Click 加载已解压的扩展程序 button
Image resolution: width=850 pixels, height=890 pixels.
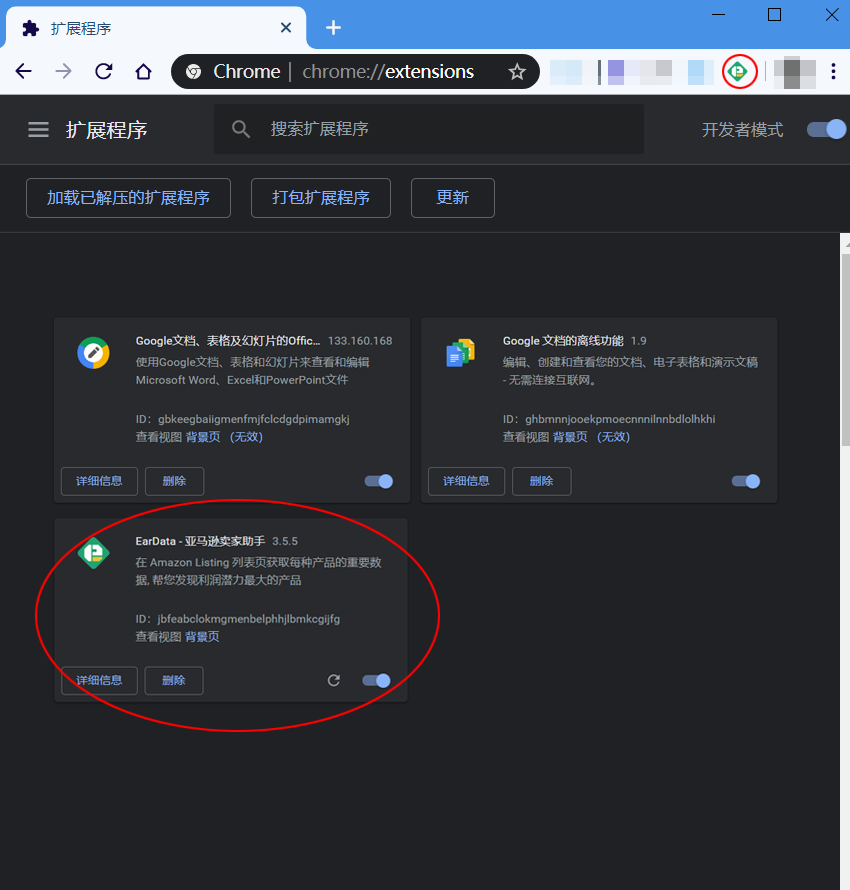(x=128, y=198)
